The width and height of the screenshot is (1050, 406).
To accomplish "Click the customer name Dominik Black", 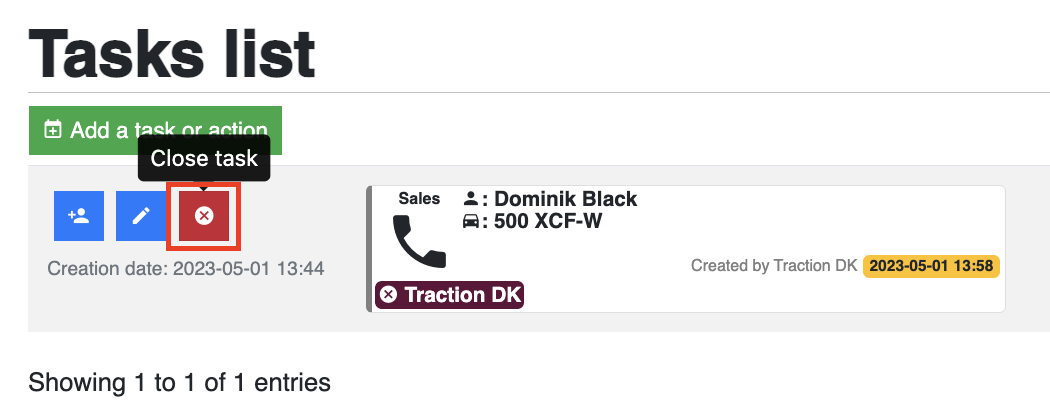I will coord(566,199).
